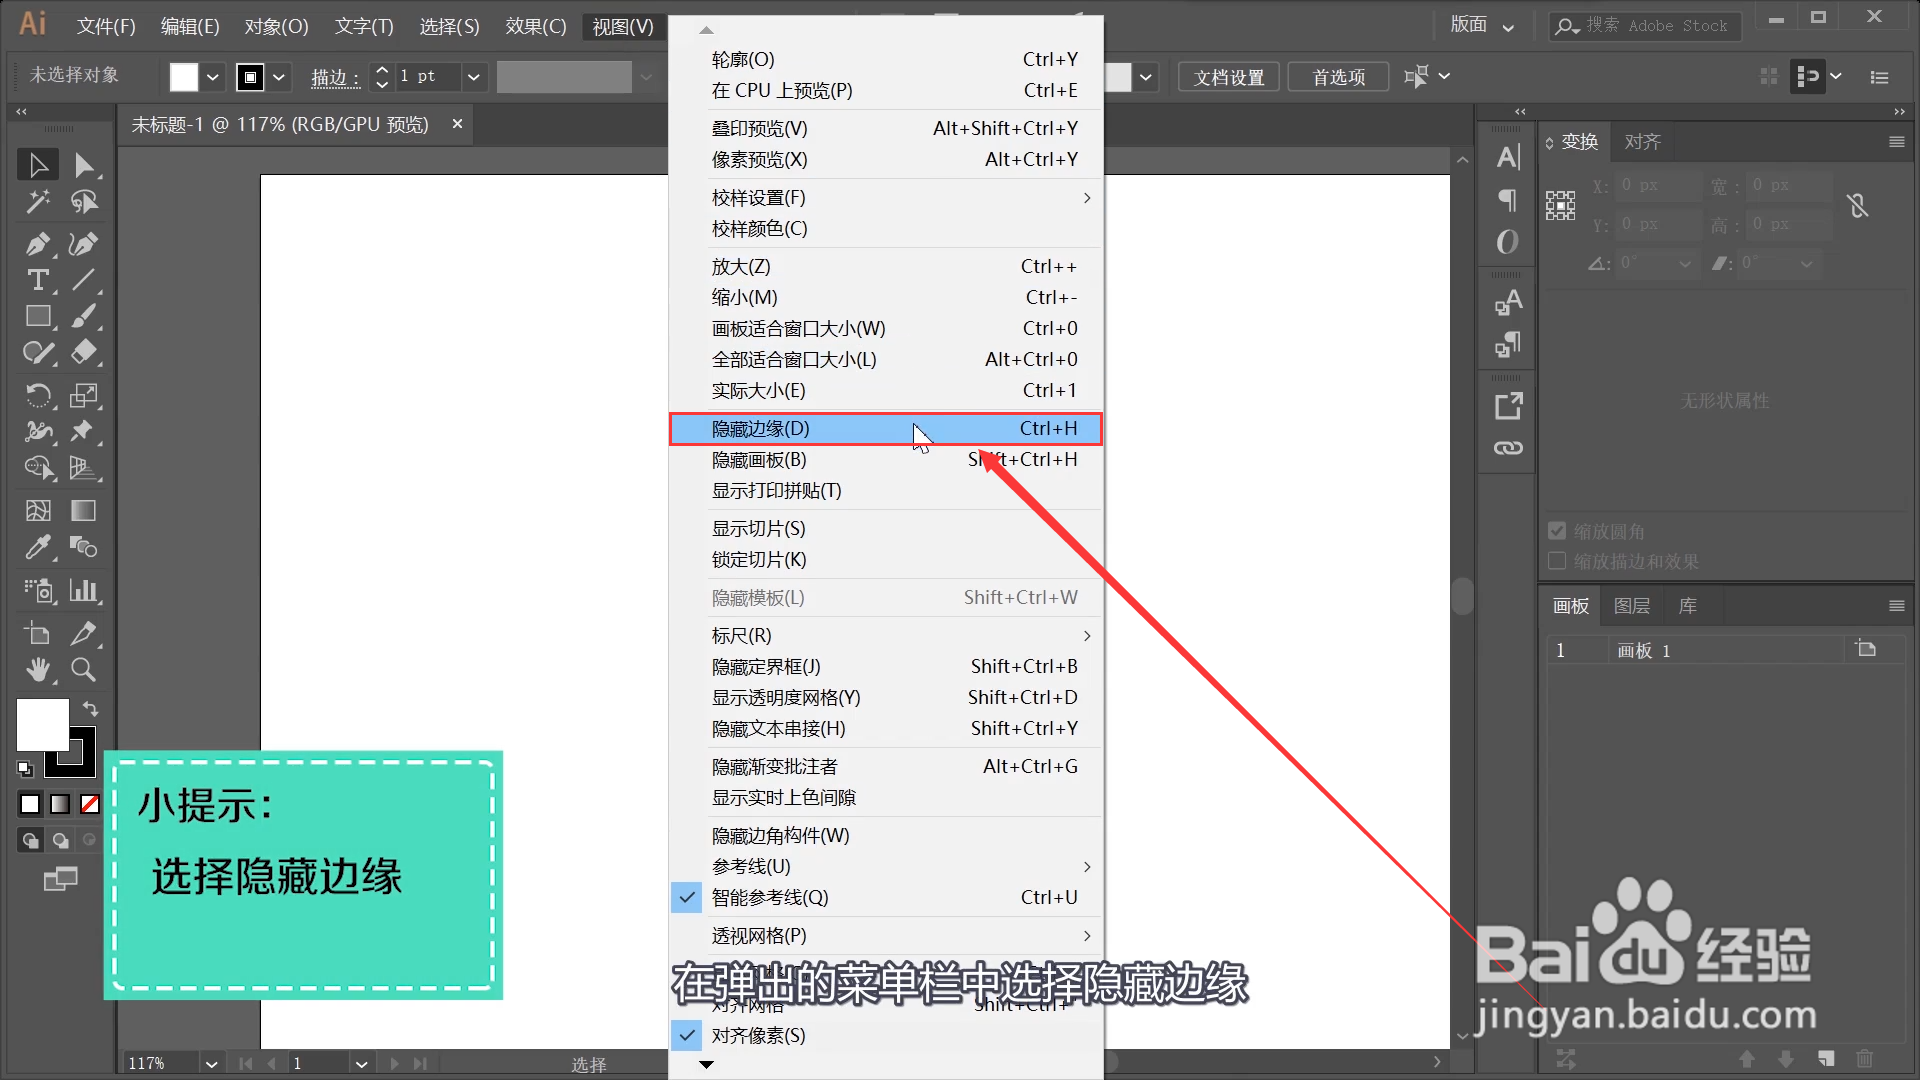Choose the Magic Wand tool
The height and width of the screenshot is (1080, 1920).
(37, 203)
